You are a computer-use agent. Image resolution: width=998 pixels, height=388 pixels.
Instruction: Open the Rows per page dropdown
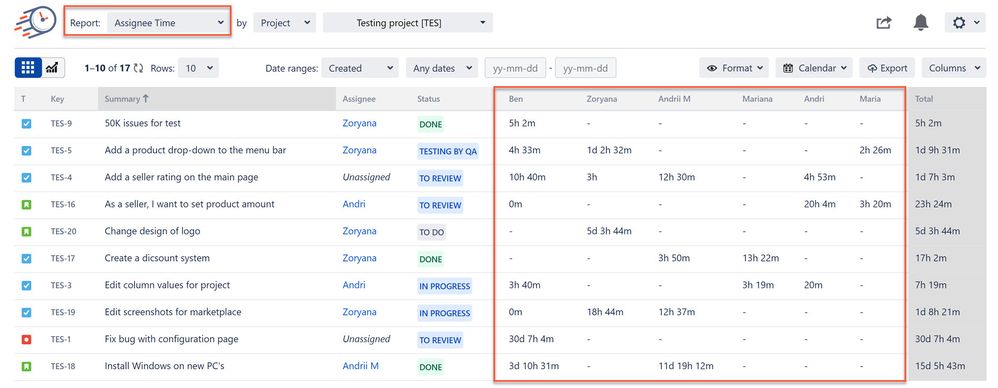(198, 68)
